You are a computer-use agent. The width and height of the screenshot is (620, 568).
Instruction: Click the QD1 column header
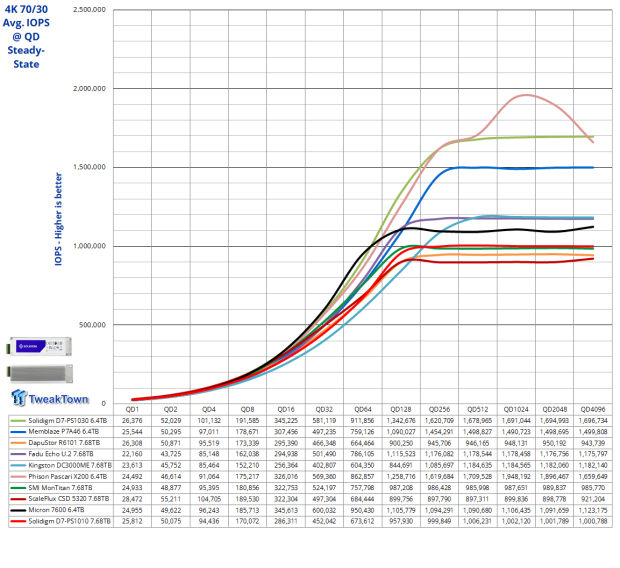tap(132, 409)
